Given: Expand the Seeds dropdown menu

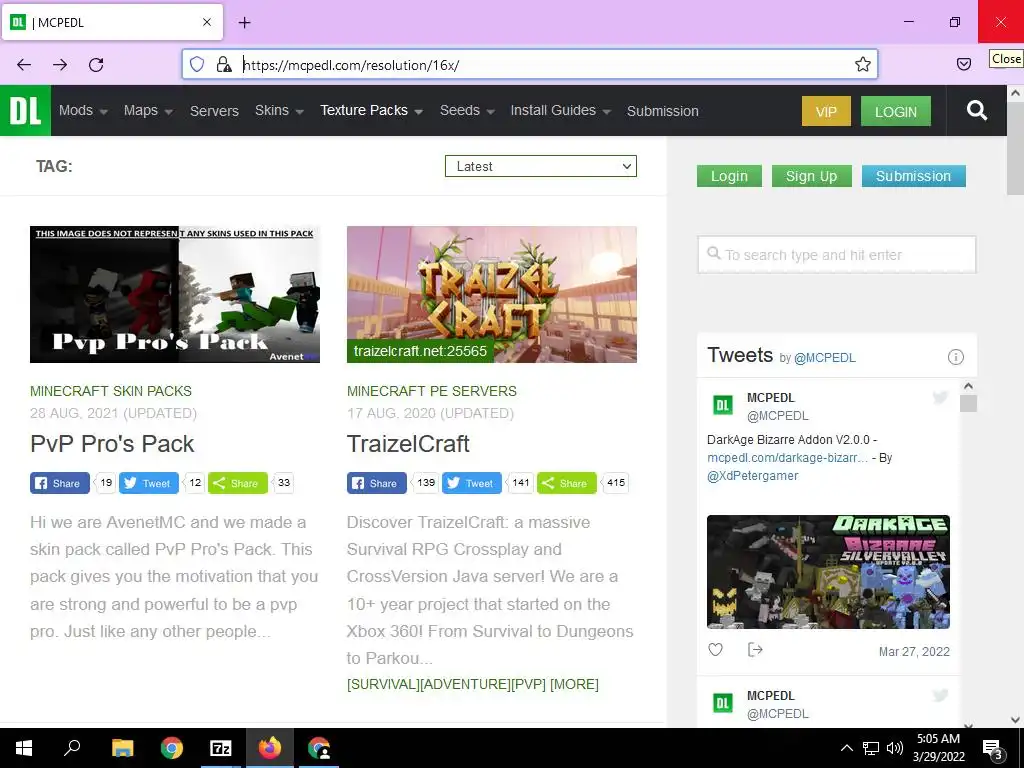Looking at the screenshot, I should [x=468, y=110].
